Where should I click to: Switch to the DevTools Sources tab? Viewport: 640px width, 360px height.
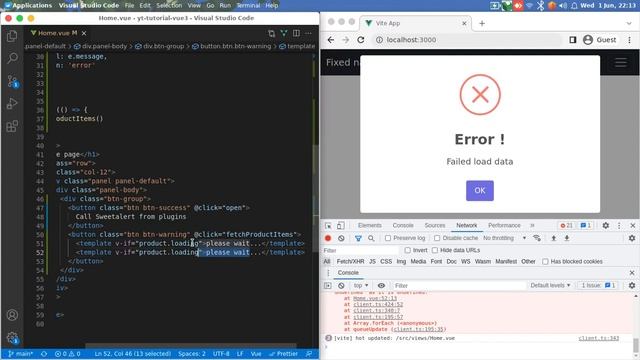pyautogui.click(x=435, y=225)
